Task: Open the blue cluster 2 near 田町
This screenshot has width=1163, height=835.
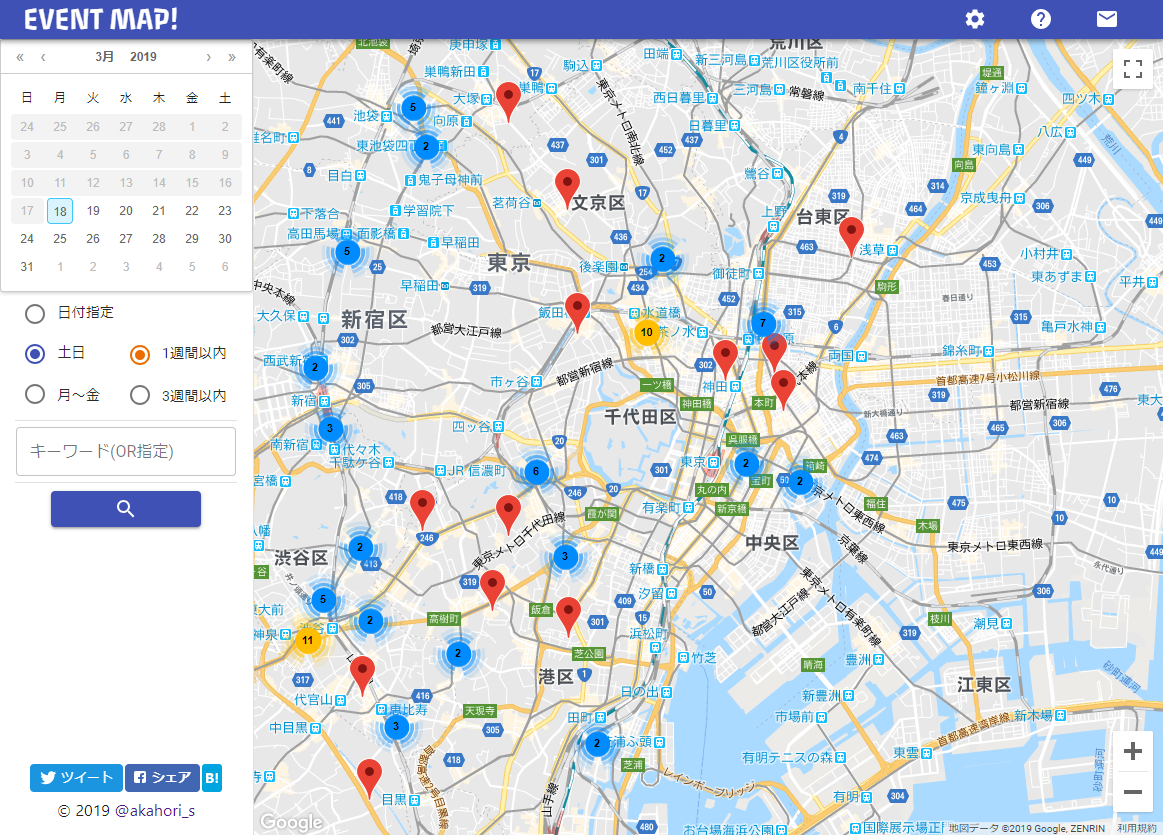Action: [597, 743]
